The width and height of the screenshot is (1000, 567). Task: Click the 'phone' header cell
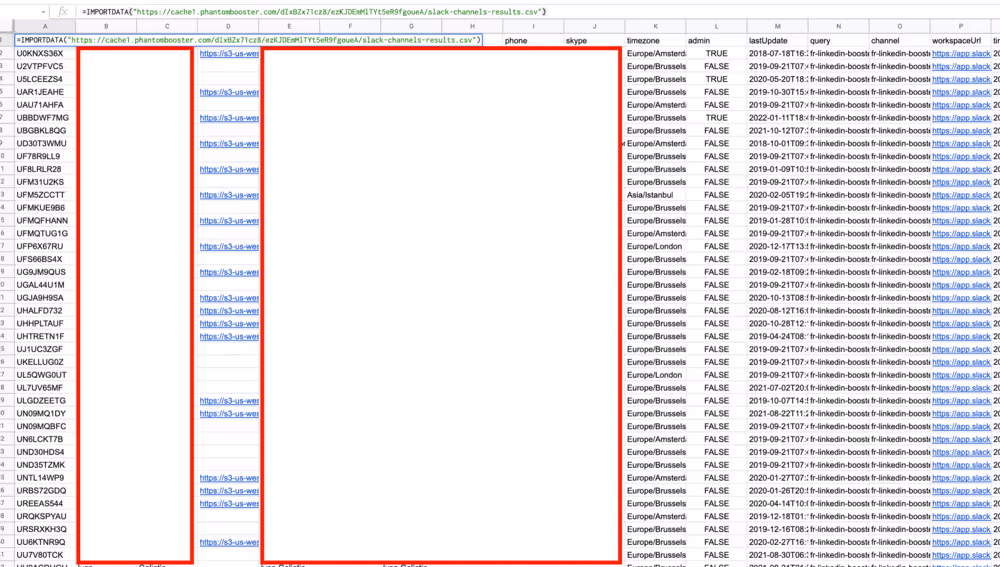click(x=533, y=41)
